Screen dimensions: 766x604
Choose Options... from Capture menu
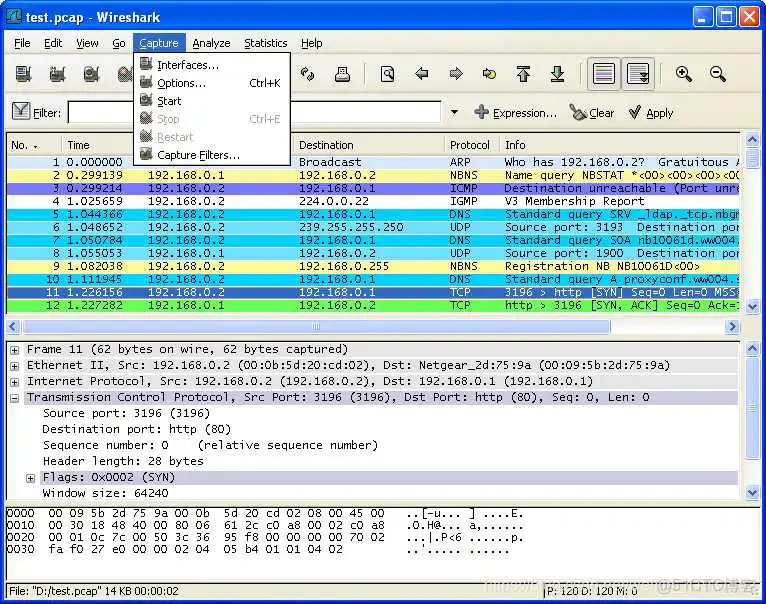click(212, 83)
